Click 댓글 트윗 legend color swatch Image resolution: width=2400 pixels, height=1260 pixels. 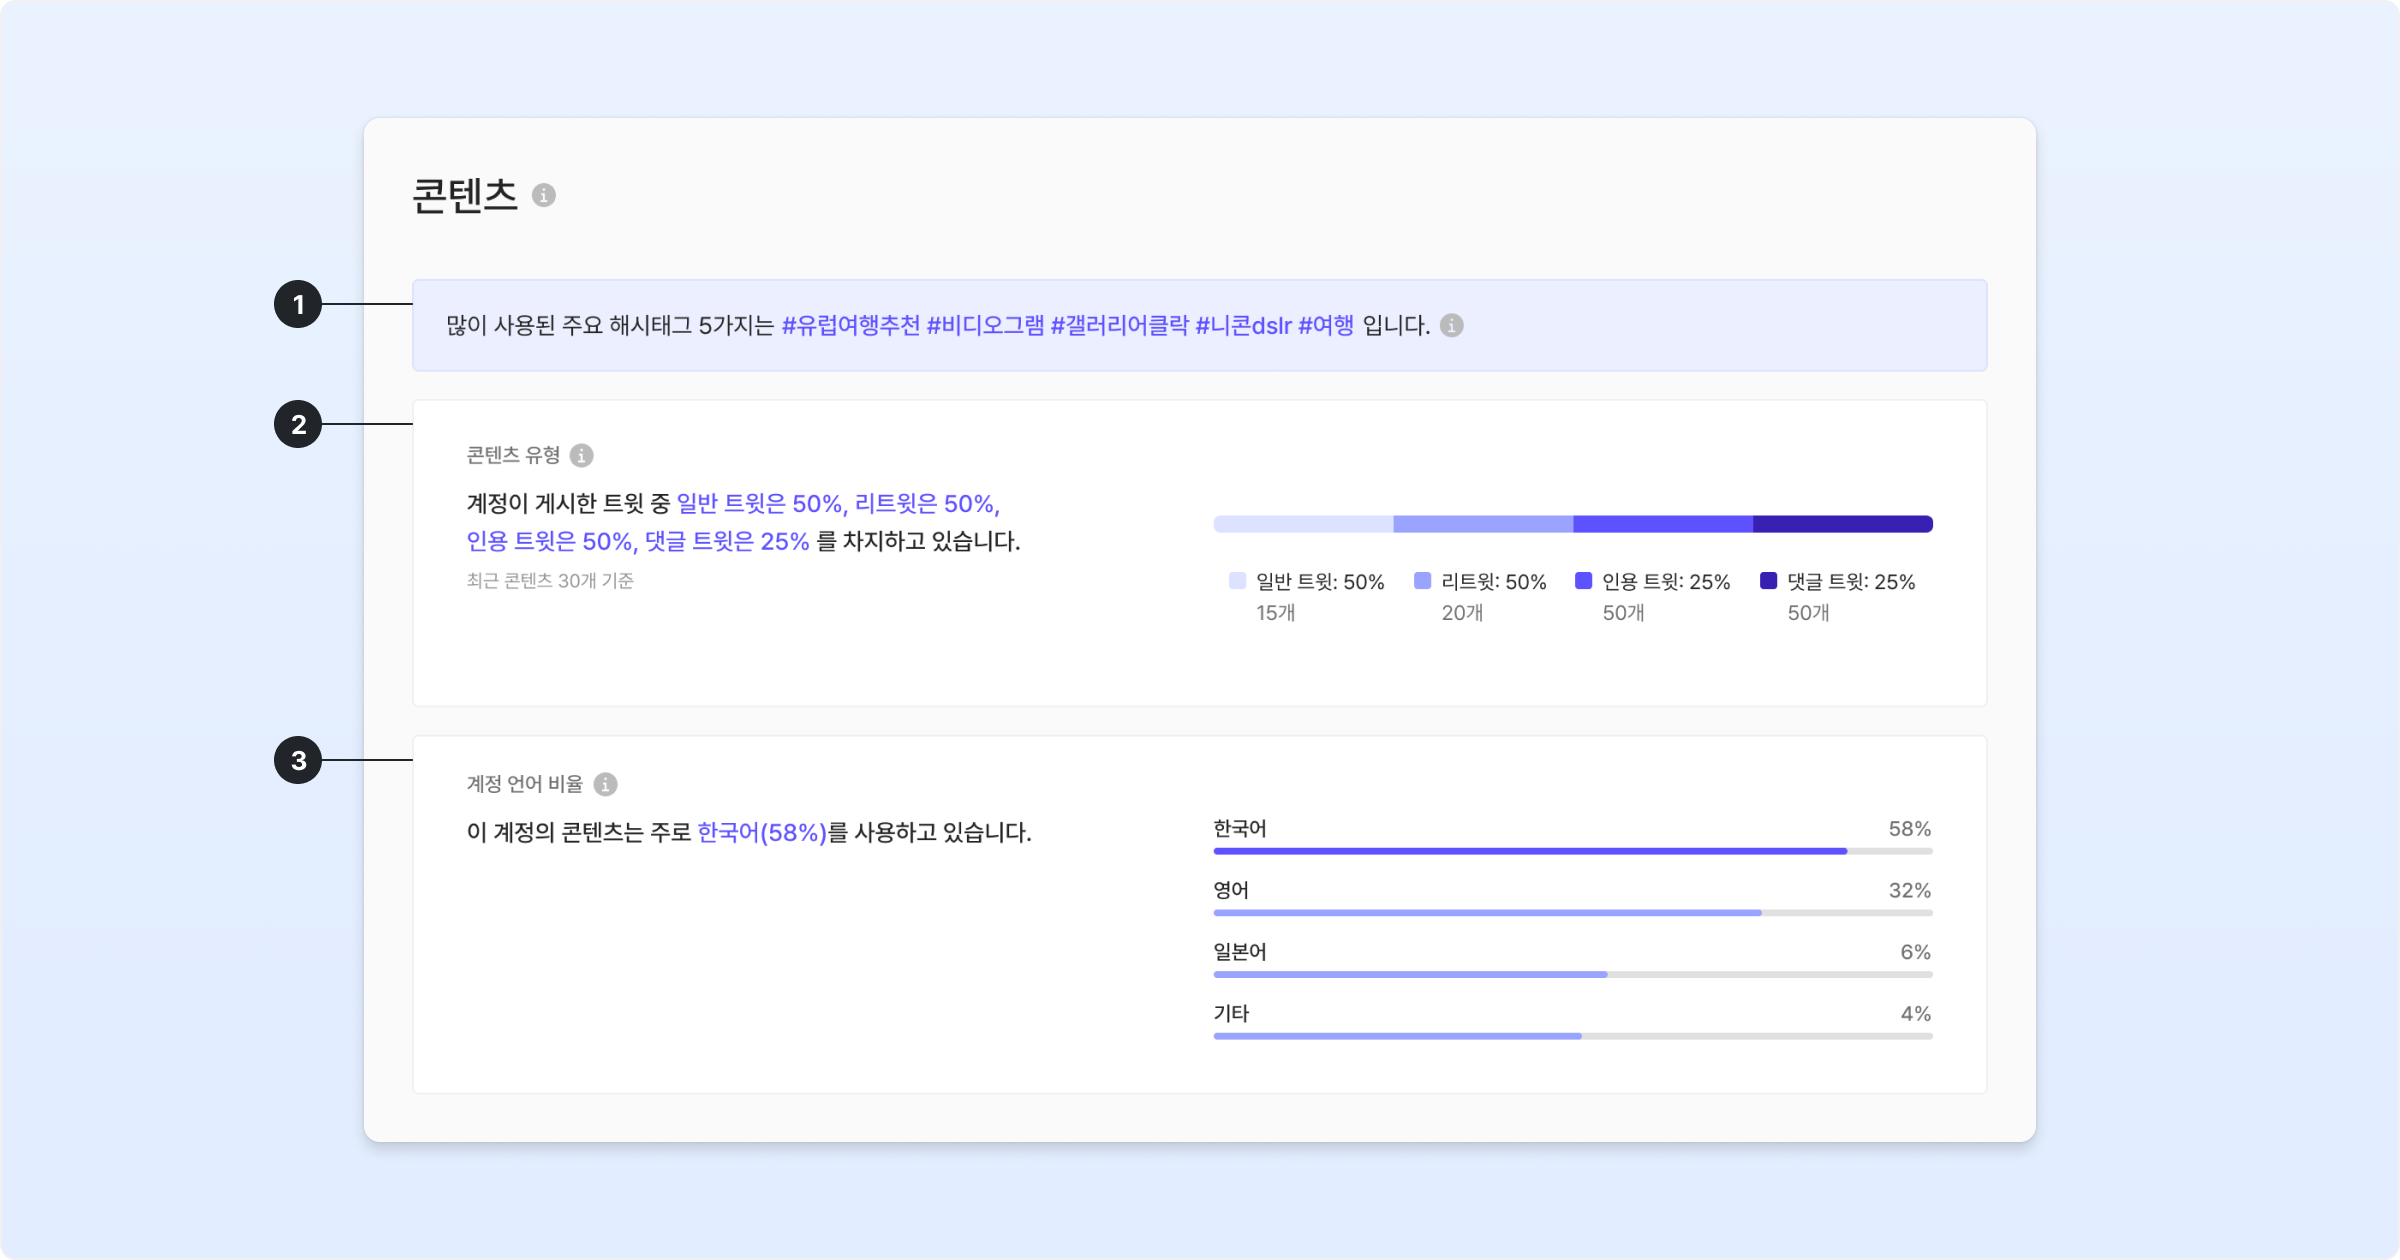(1768, 581)
